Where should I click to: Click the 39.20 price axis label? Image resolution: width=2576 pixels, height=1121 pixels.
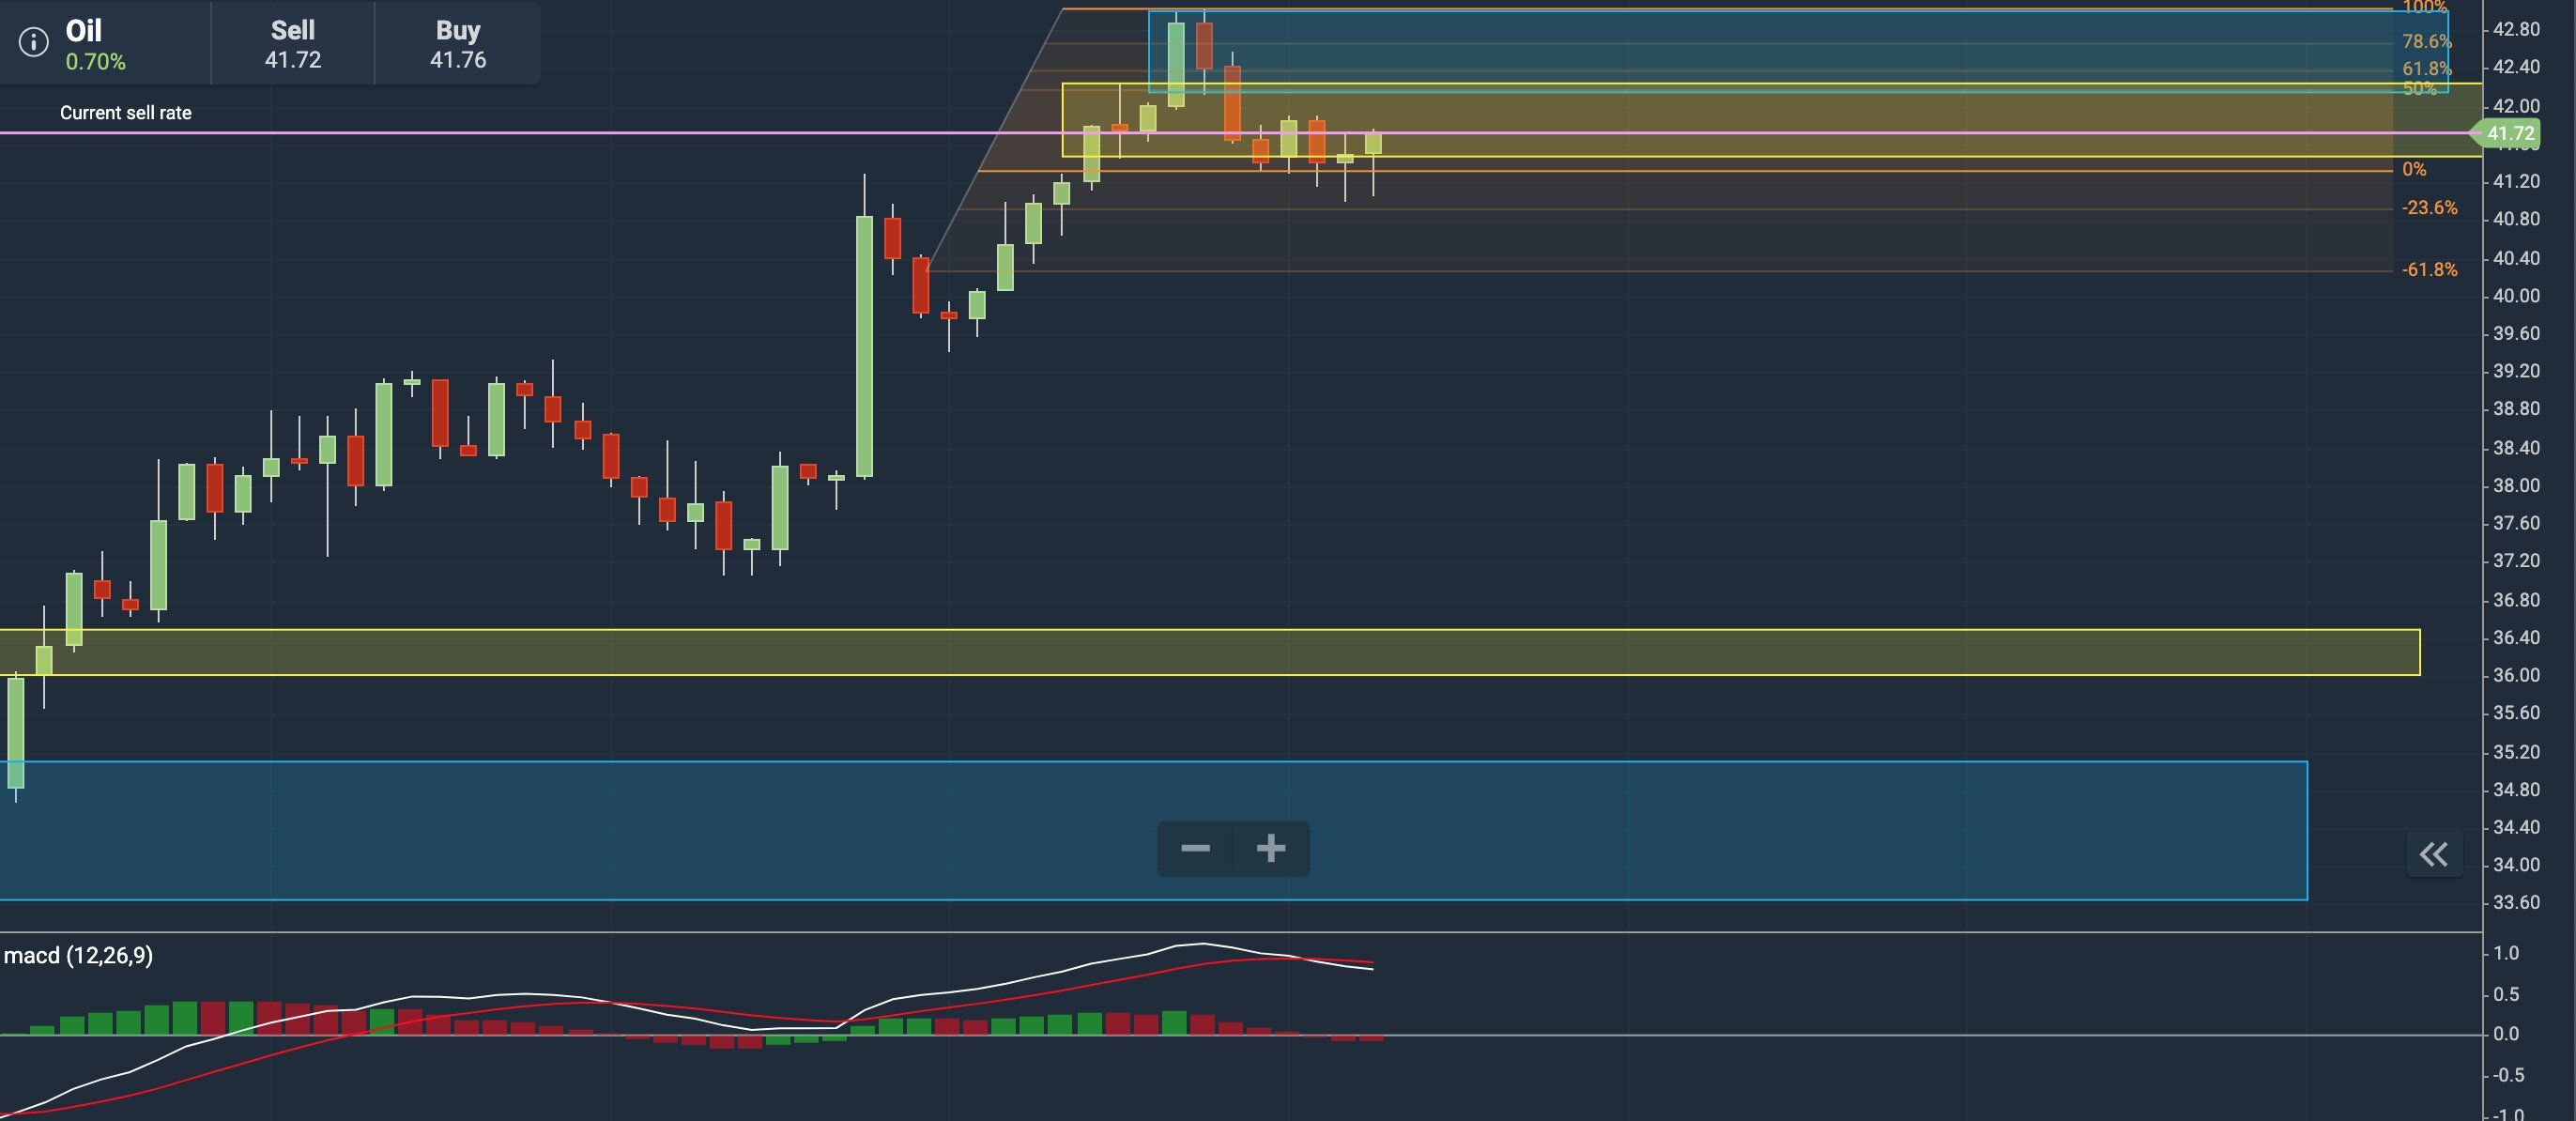pos(2516,371)
